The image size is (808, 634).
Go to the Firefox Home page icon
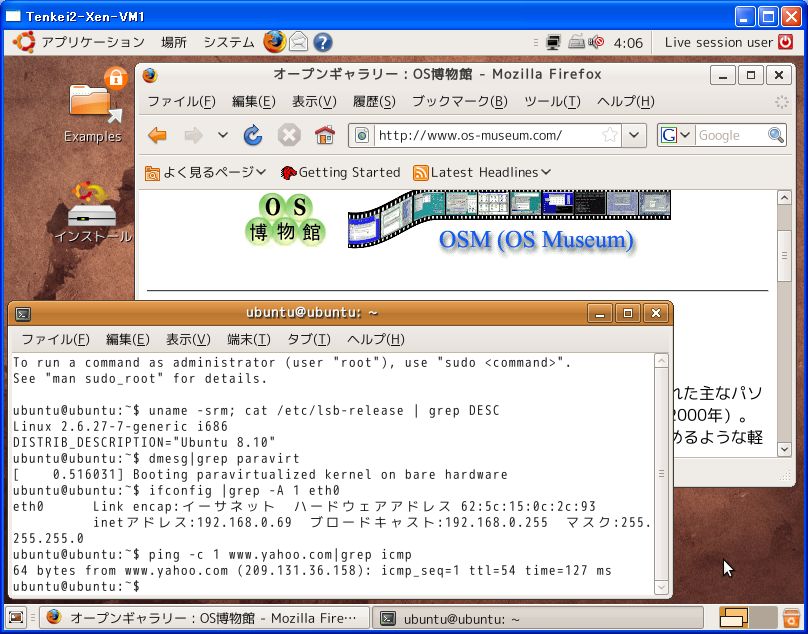[x=325, y=136]
